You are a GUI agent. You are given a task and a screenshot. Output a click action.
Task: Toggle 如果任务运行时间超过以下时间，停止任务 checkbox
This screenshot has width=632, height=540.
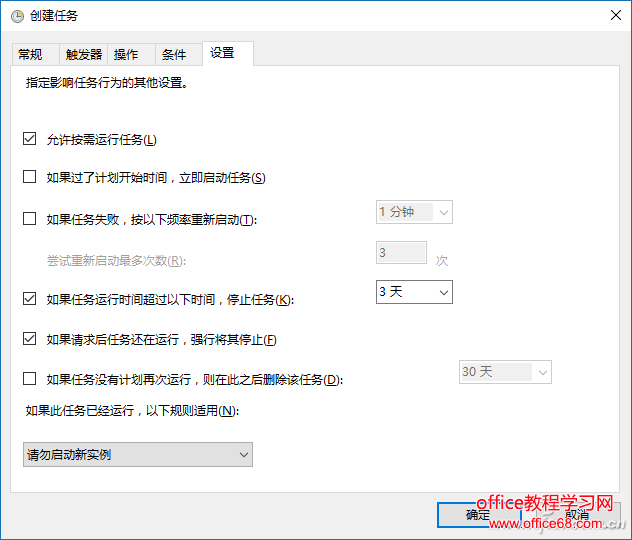[x=29, y=299]
